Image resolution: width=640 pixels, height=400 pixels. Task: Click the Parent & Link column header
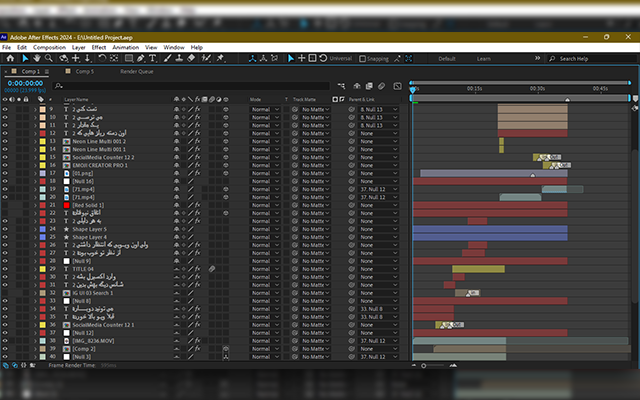point(362,100)
